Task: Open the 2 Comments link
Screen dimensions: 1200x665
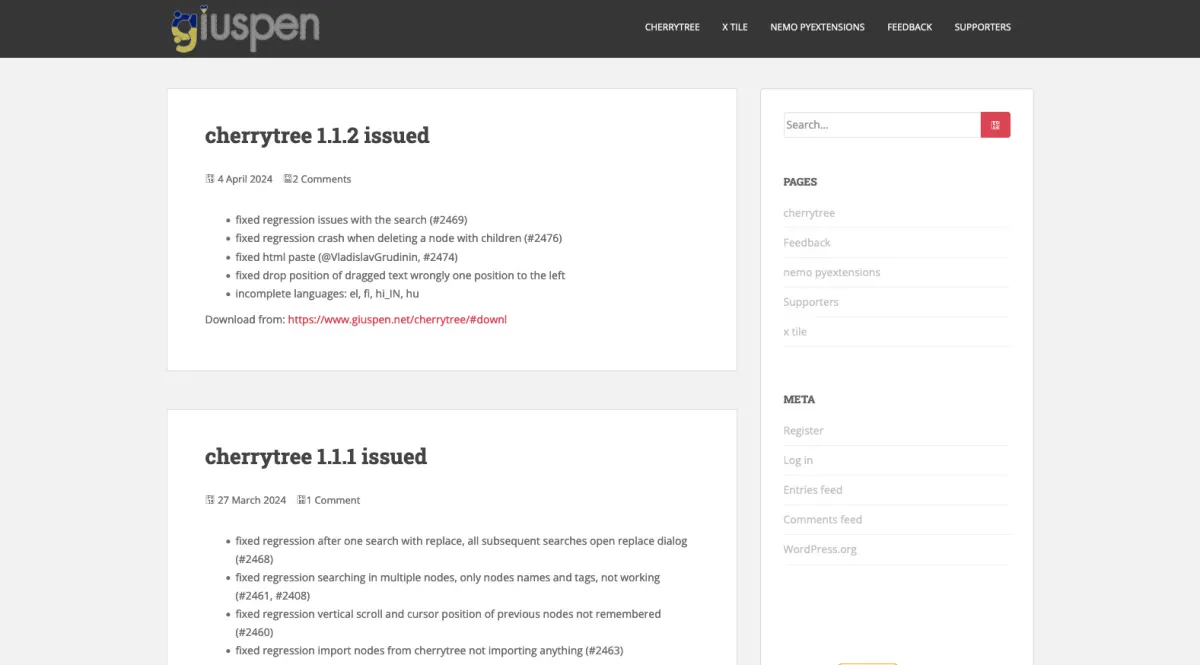Action: [x=322, y=179]
